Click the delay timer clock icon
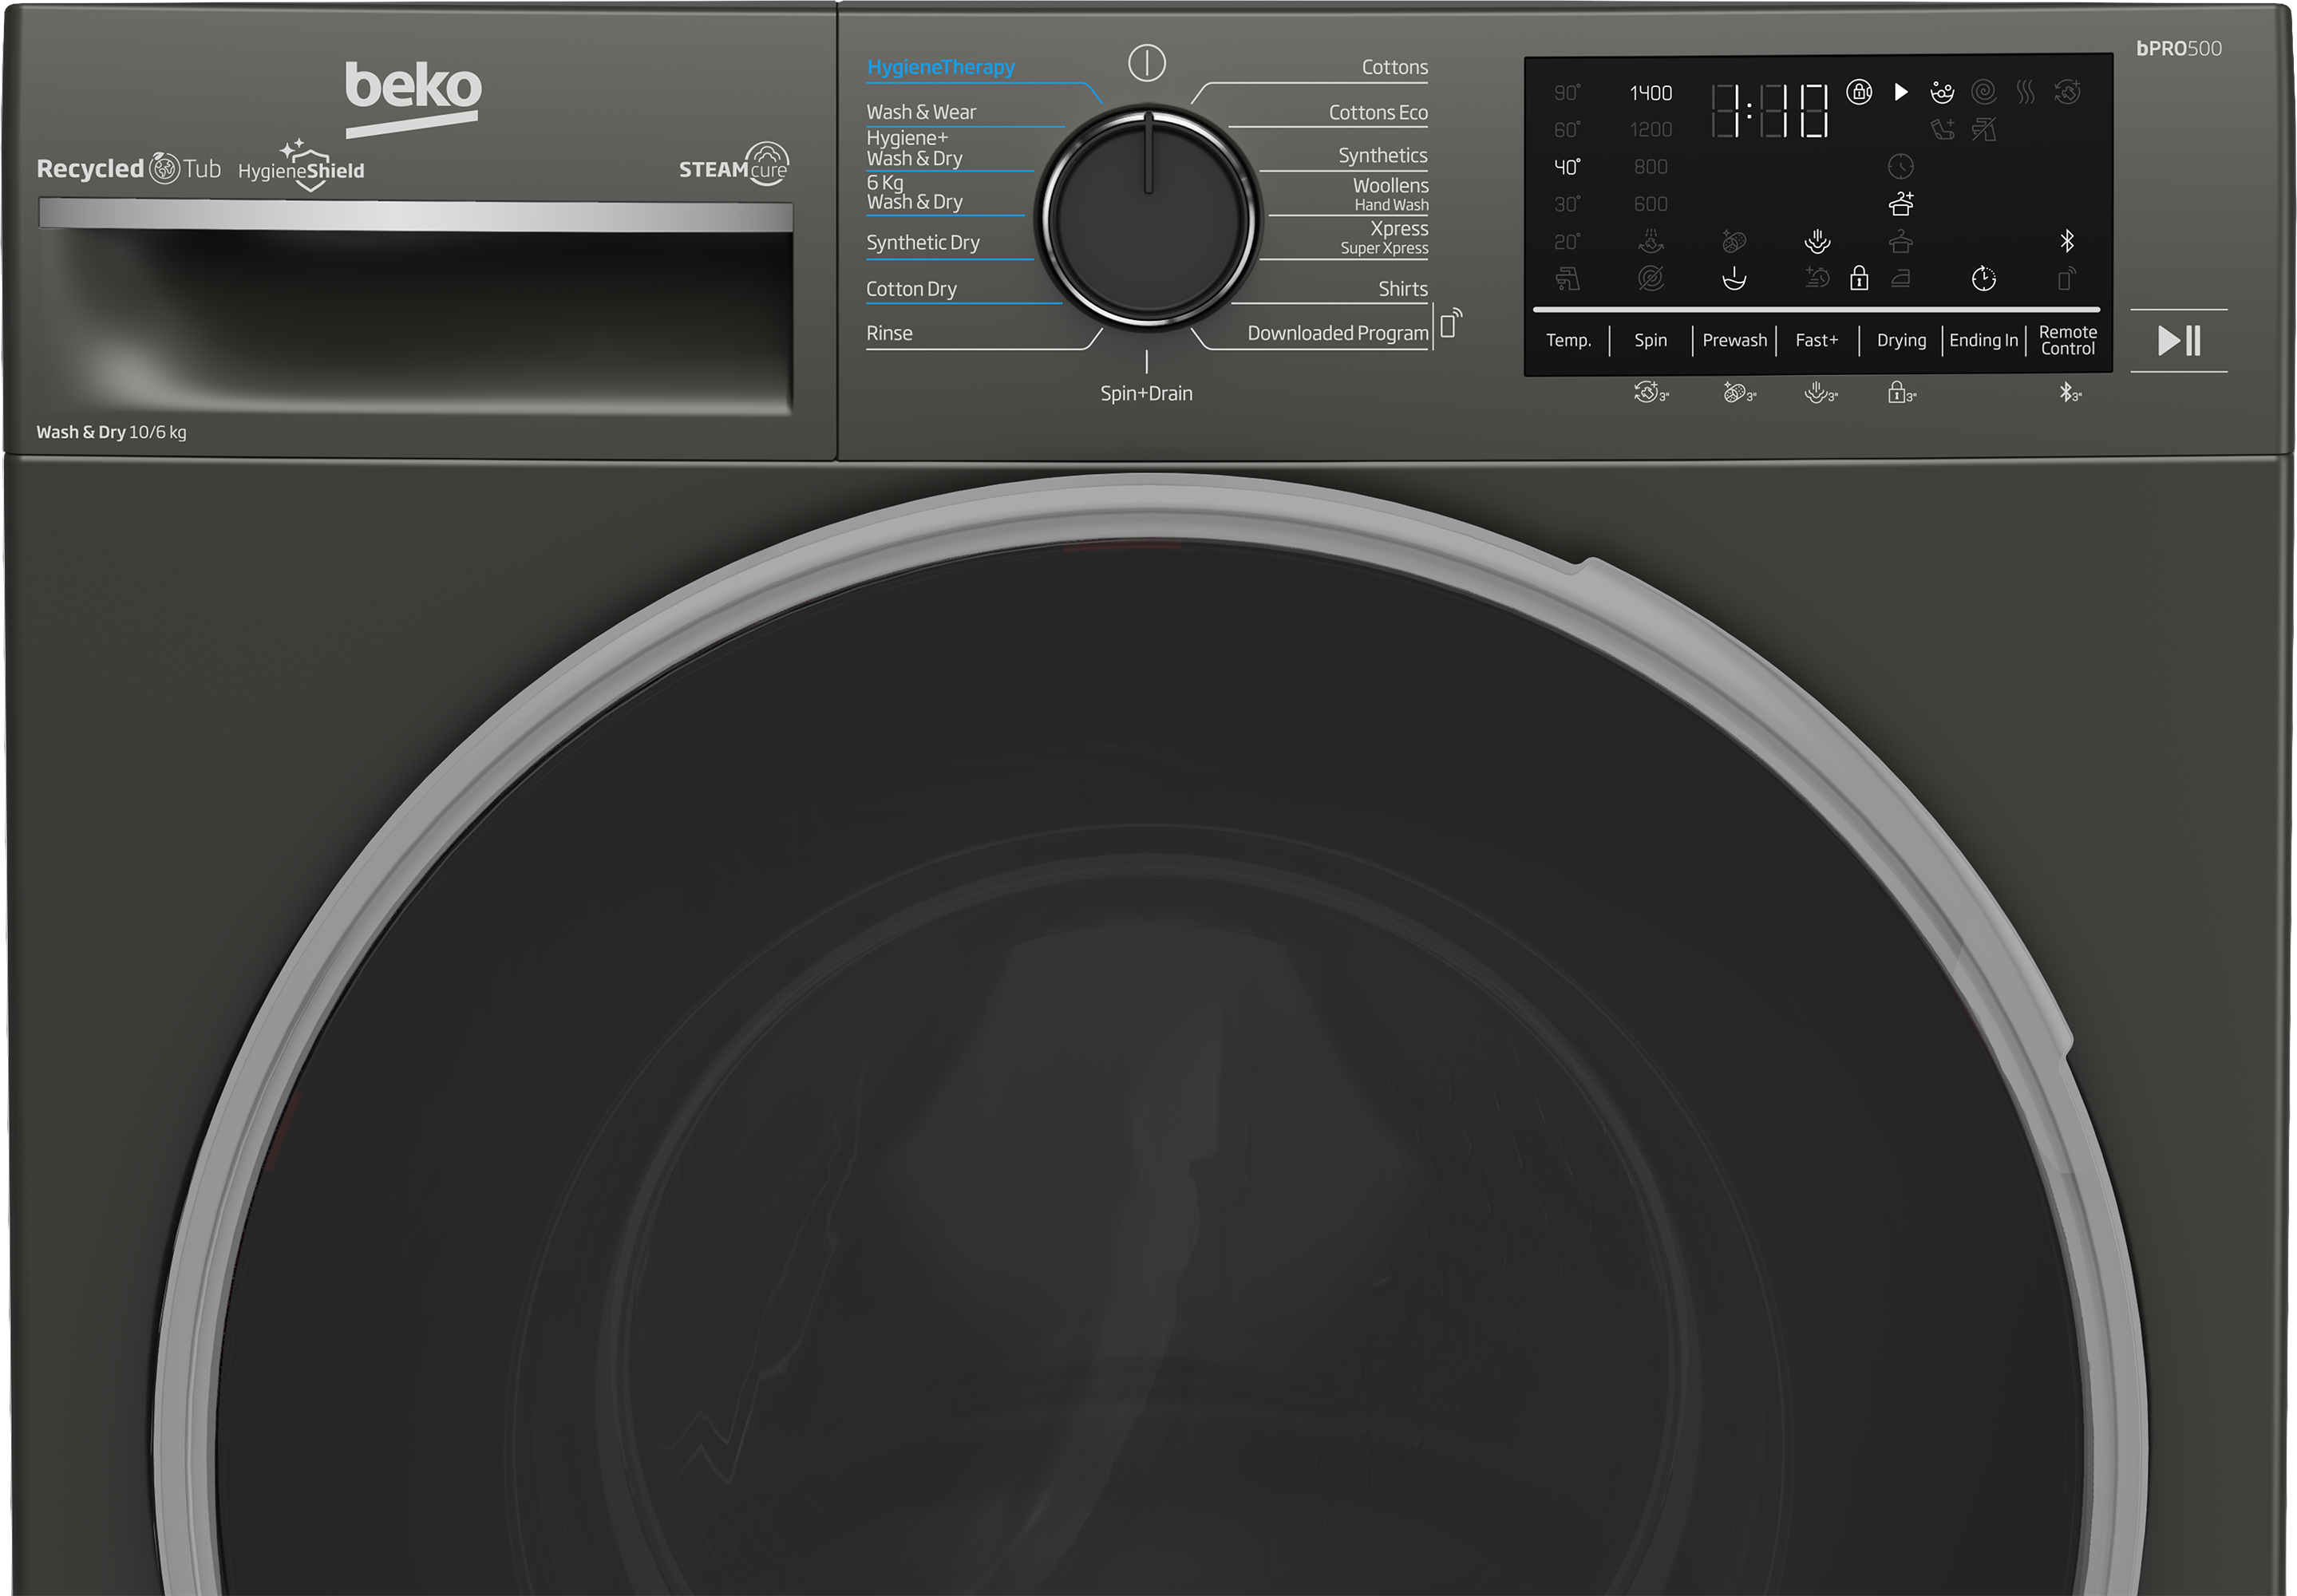 (x=1983, y=279)
